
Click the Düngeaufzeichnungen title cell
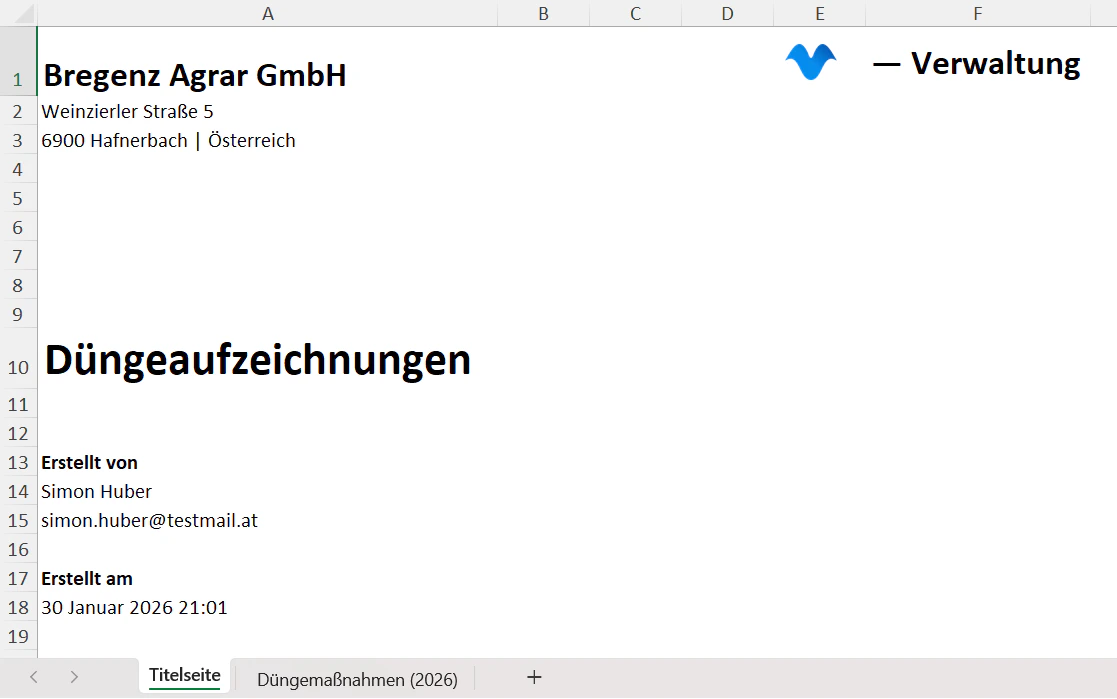pyautogui.click(x=256, y=362)
